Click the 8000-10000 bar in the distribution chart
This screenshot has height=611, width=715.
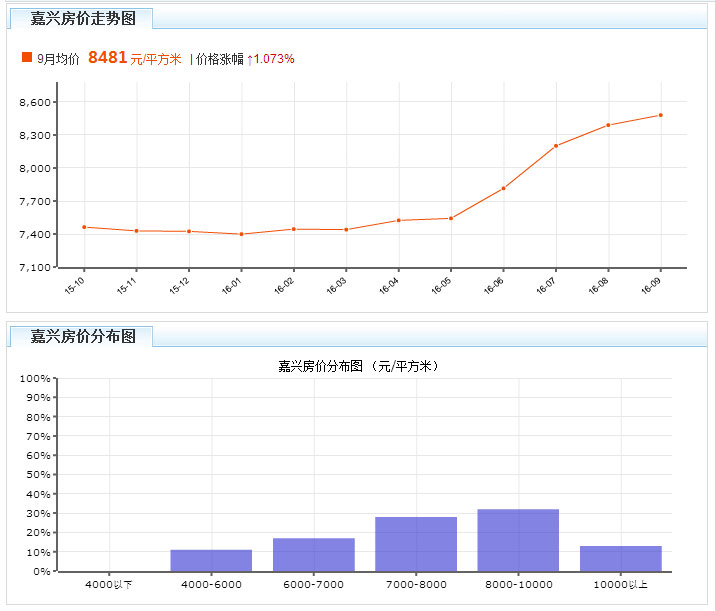(x=518, y=540)
